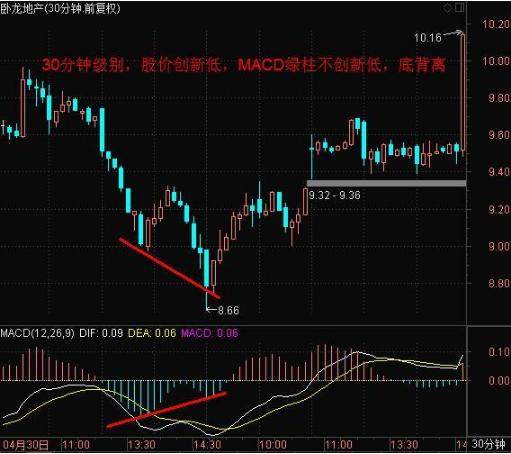This screenshot has width=511, height=454.
Task: Click the square panel icon at top right
Action: (460, 7)
